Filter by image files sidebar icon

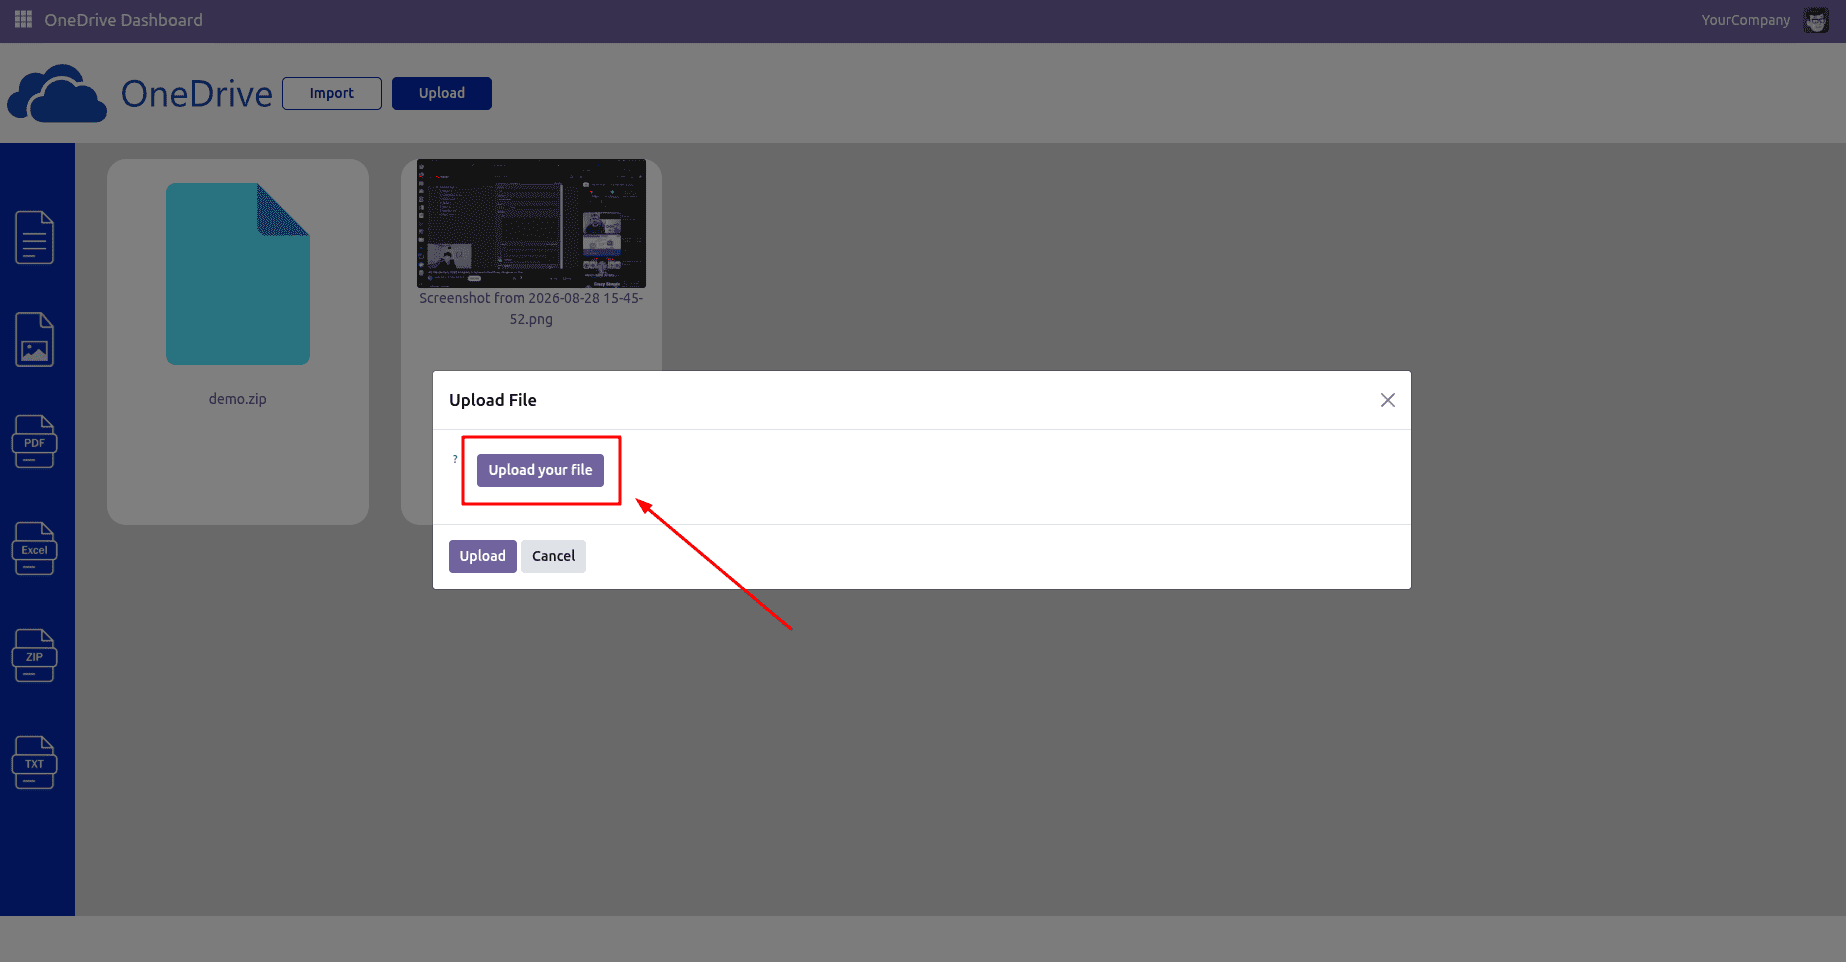(x=35, y=340)
